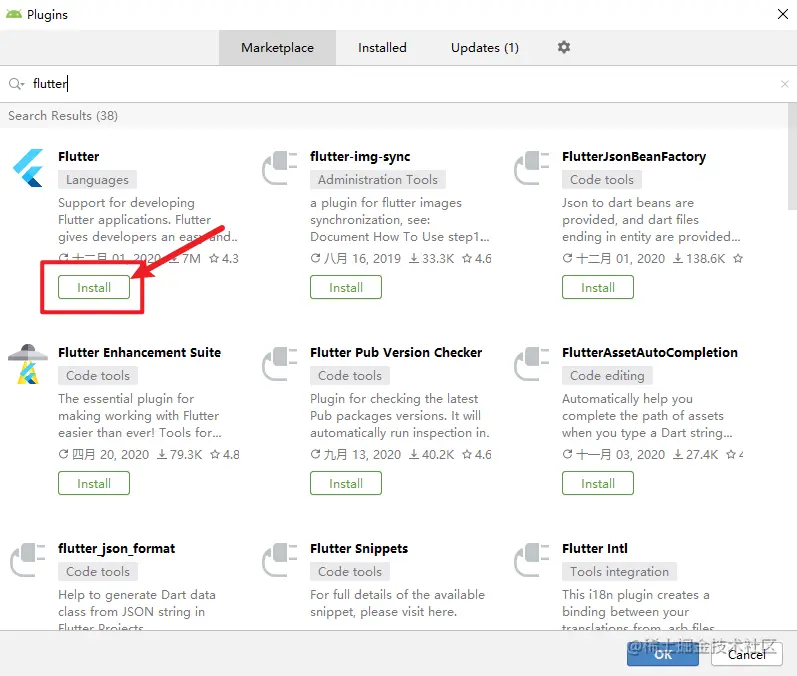This screenshot has width=797, height=676.
Task: Click the Code editing tag
Action: point(607,376)
